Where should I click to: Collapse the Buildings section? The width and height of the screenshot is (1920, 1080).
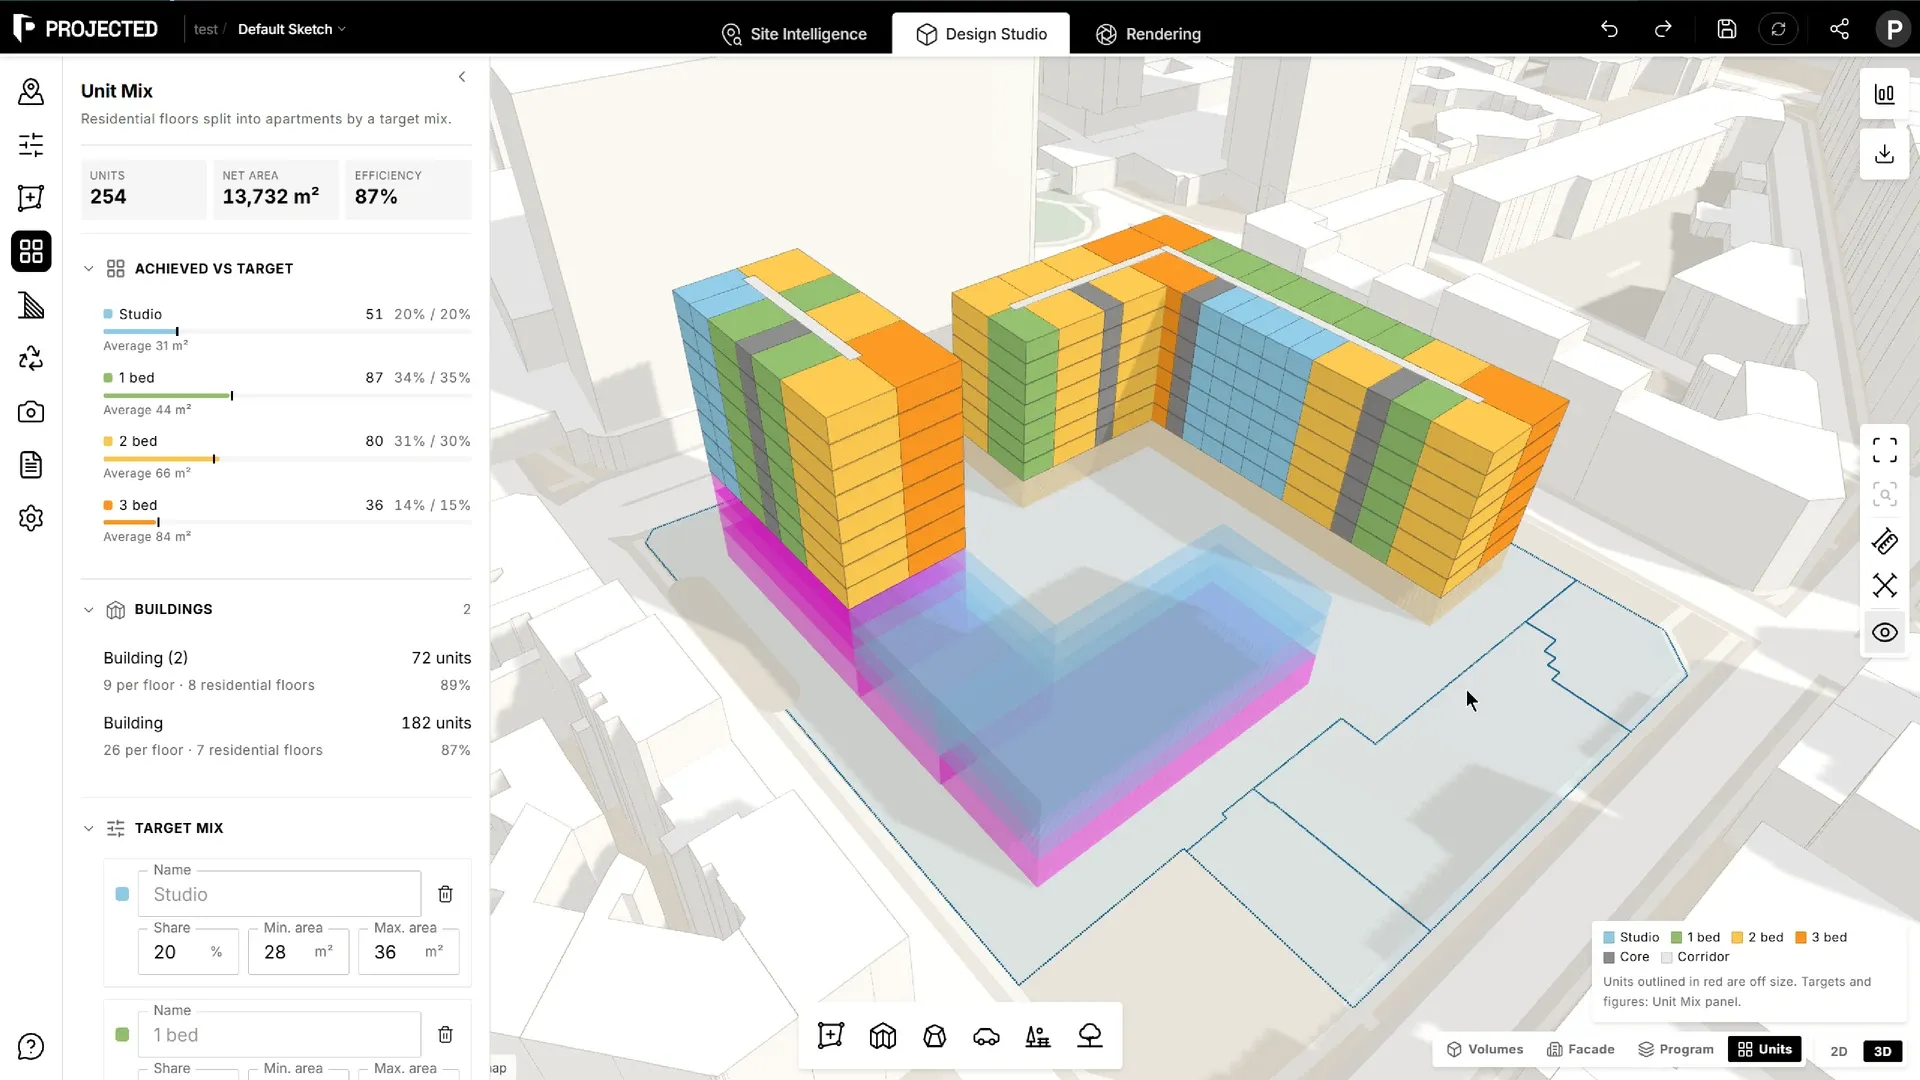[x=88, y=610]
